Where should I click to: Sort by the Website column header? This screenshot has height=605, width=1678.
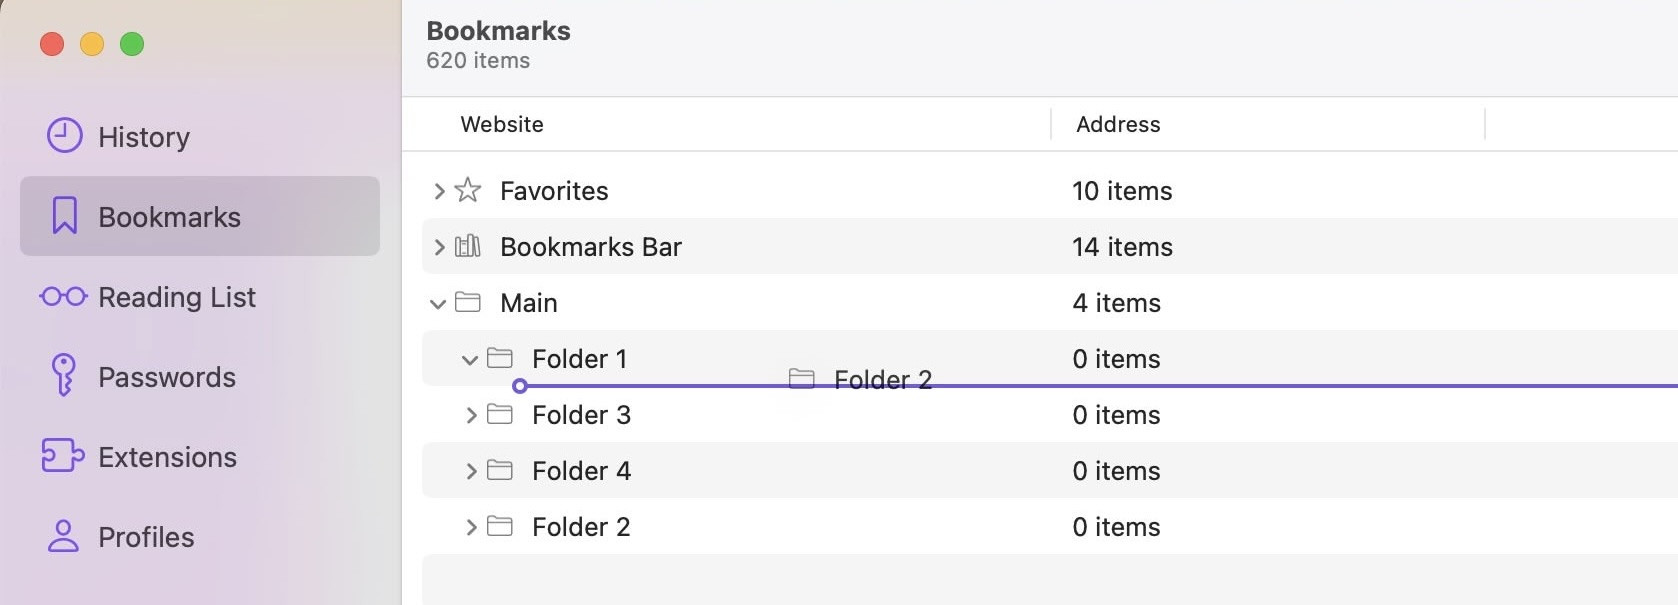(x=502, y=125)
